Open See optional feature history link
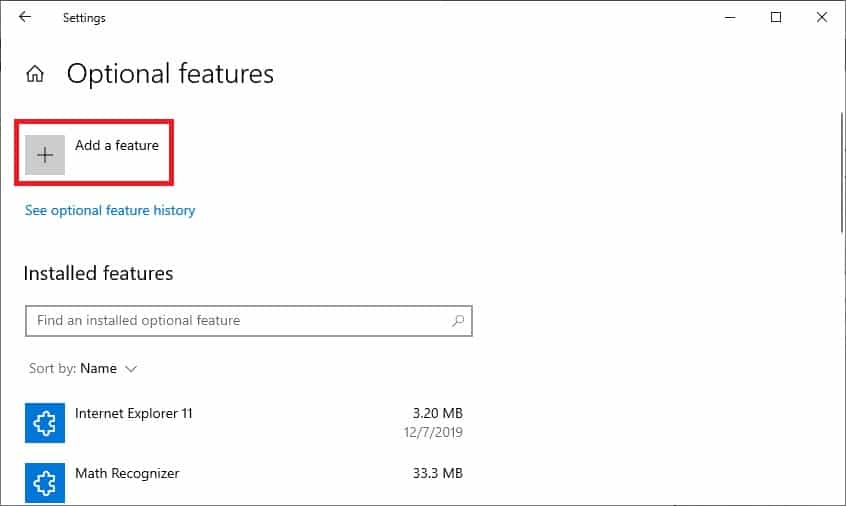This screenshot has width=846, height=506. click(x=110, y=210)
